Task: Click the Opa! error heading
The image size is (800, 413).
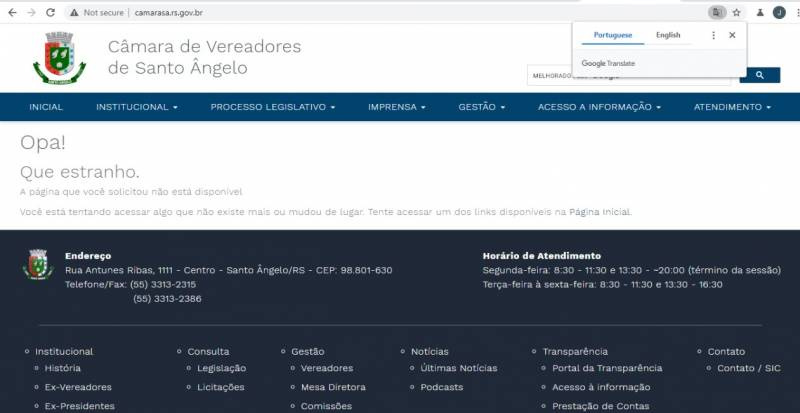Action: click(43, 143)
